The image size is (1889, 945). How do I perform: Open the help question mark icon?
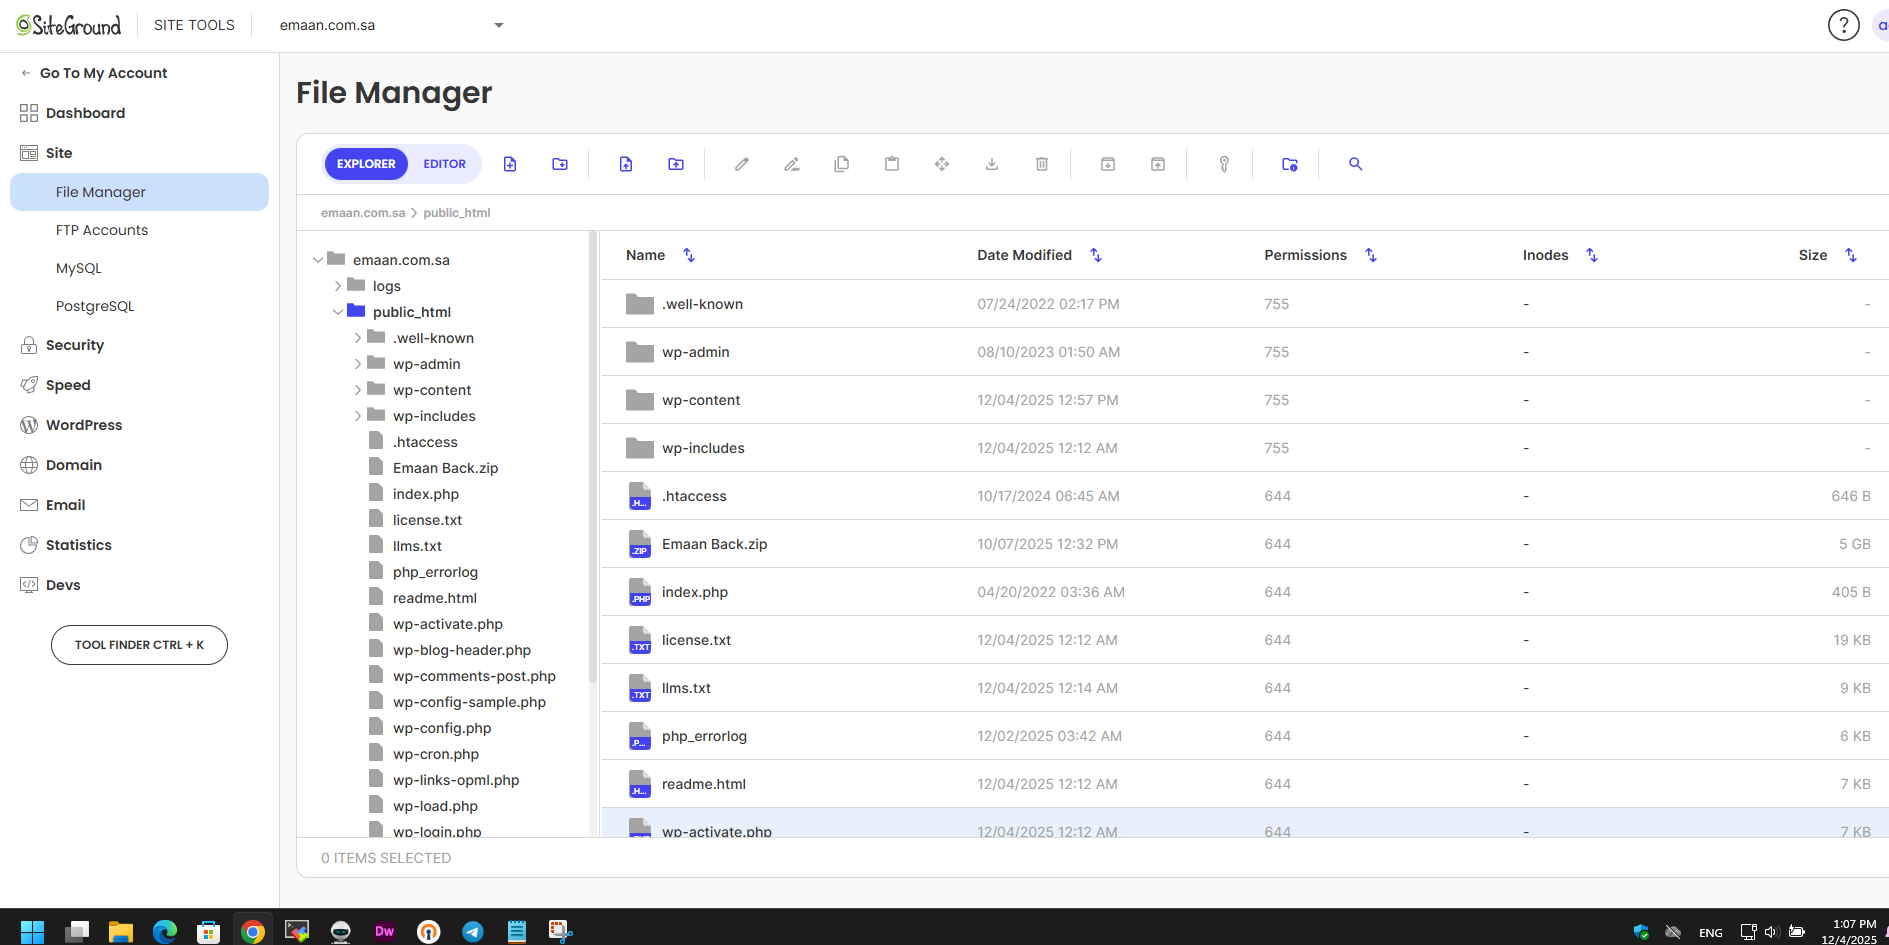(x=1843, y=25)
